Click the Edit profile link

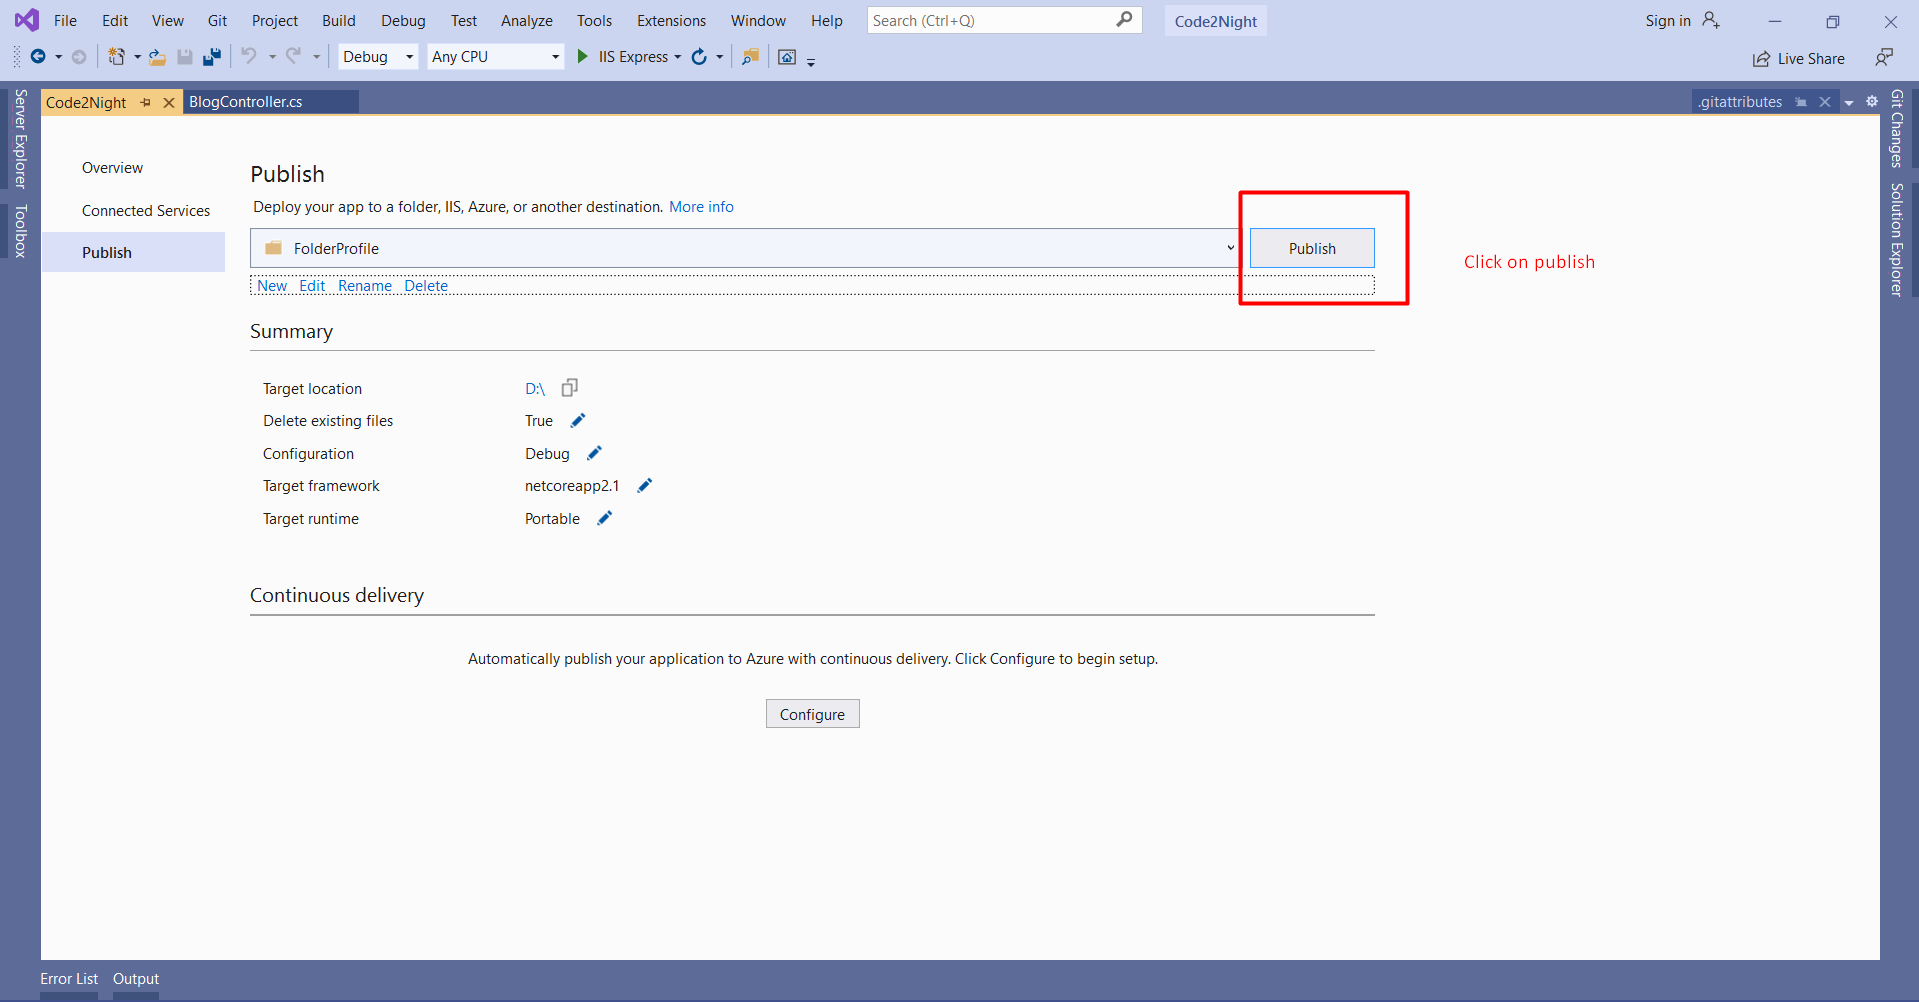tap(312, 286)
